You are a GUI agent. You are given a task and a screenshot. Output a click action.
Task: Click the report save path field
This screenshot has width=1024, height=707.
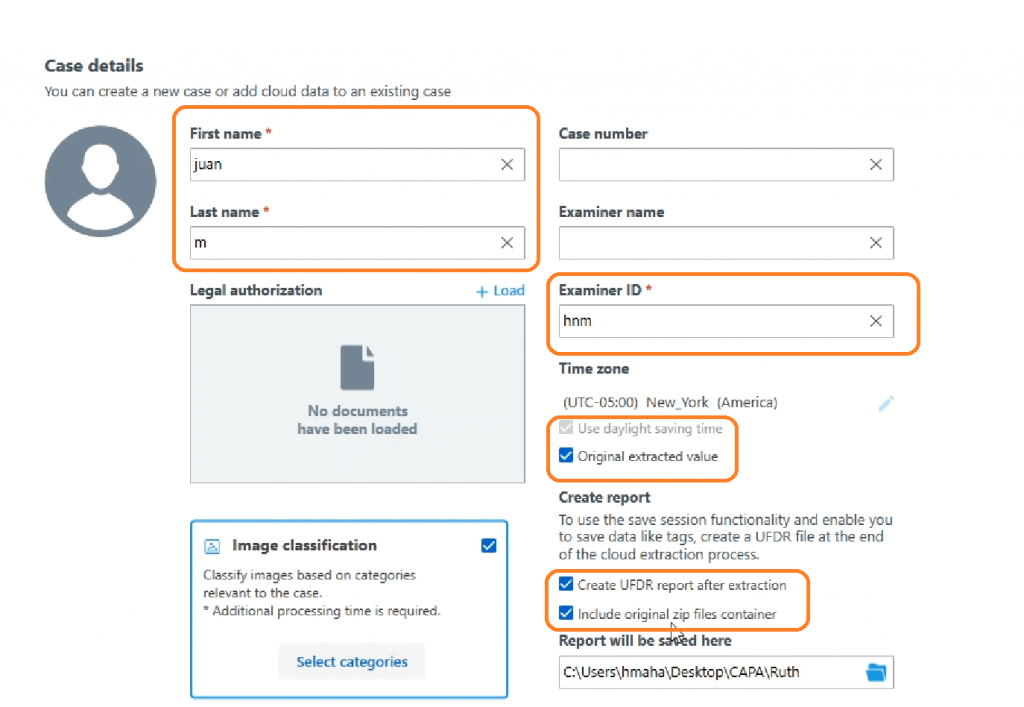(x=708, y=673)
